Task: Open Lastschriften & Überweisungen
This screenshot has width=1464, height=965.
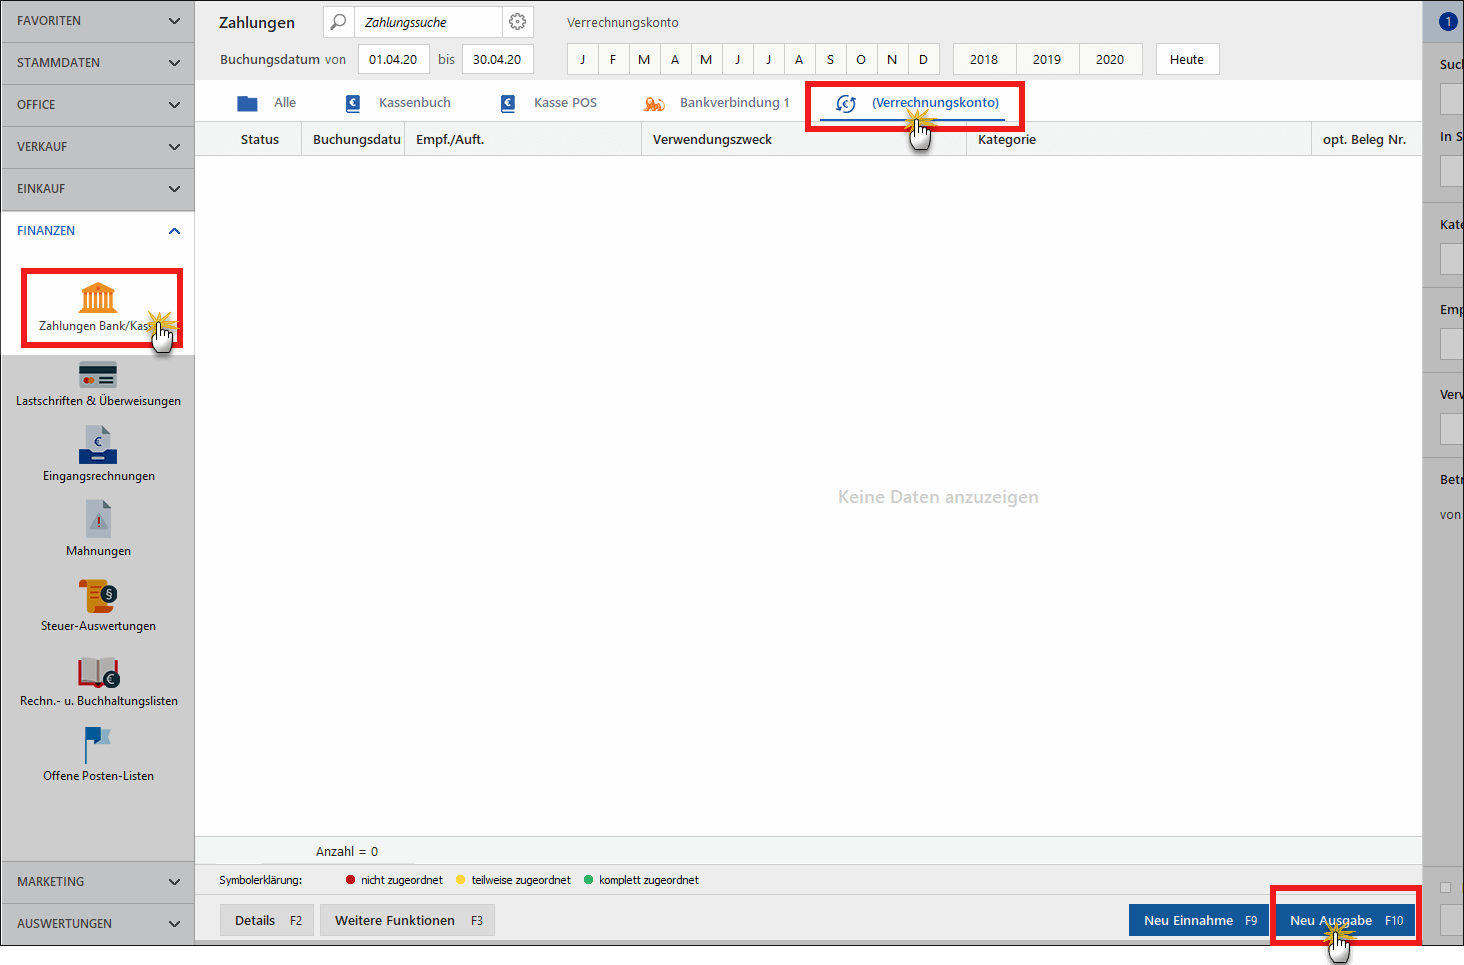Action: point(98,384)
